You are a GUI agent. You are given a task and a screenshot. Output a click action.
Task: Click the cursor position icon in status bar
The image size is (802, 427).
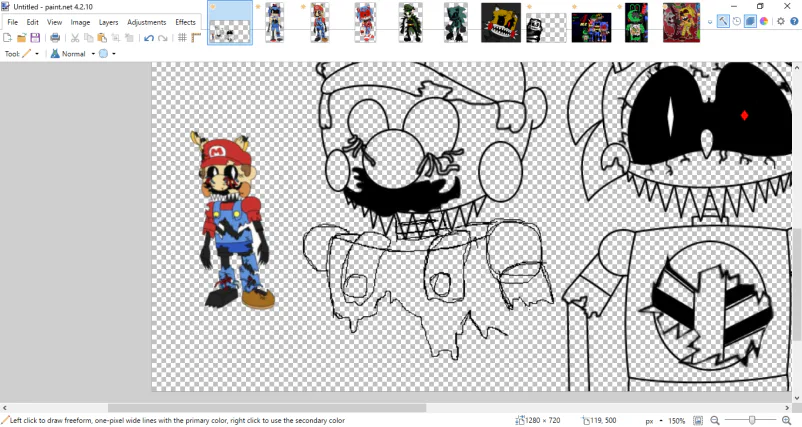click(x=586, y=420)
